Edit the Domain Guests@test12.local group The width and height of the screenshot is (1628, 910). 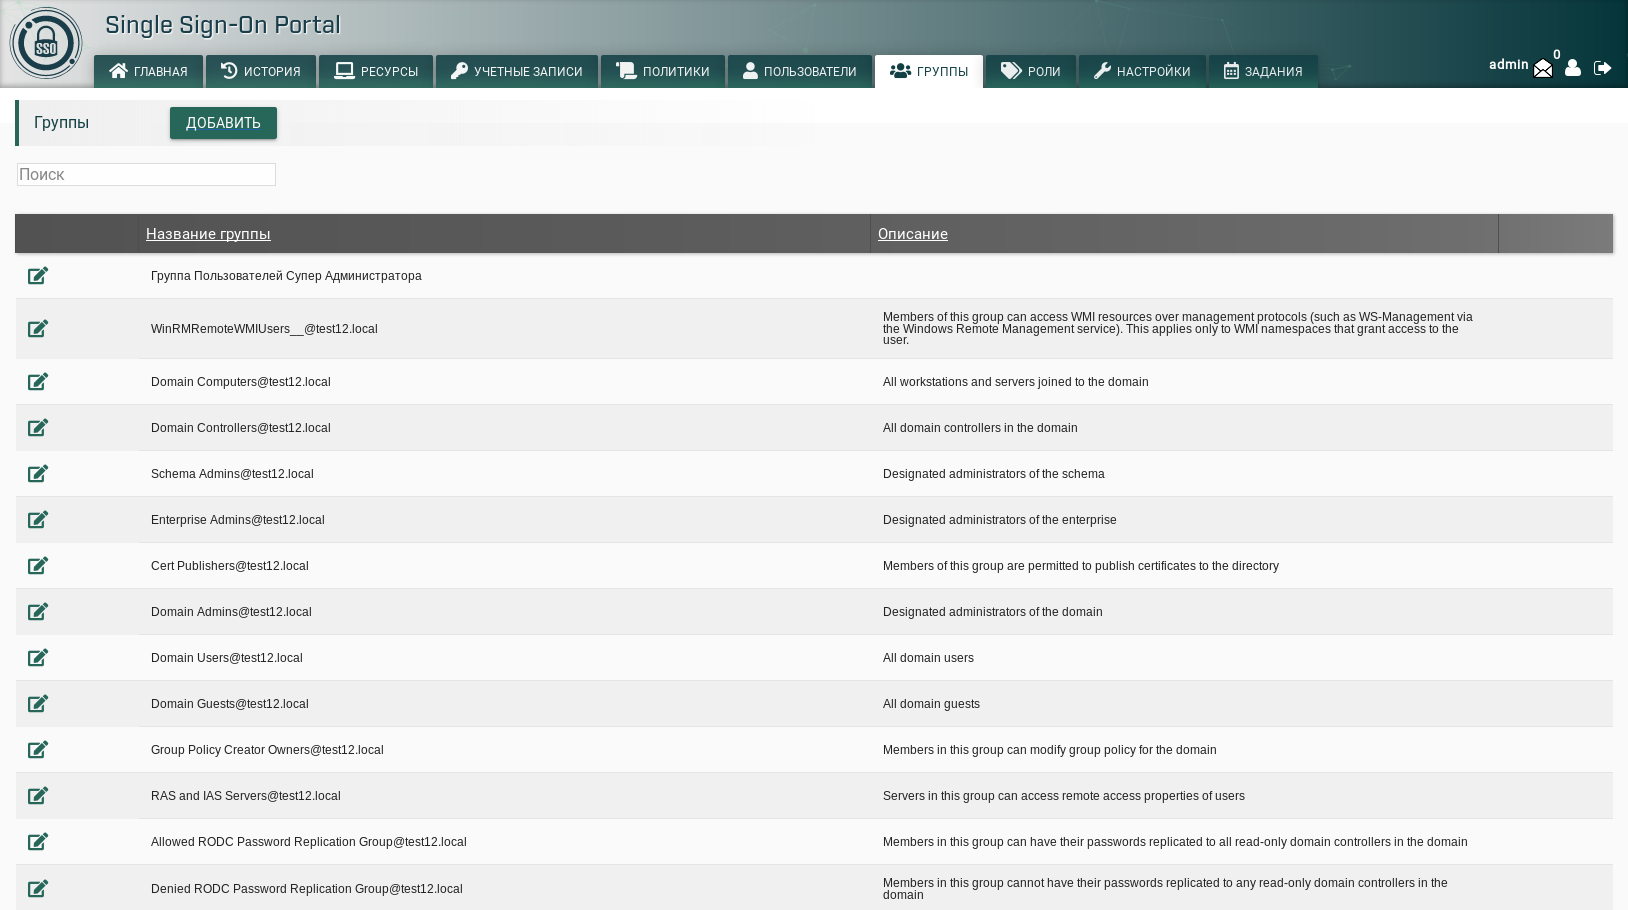[x=38, y=704]
